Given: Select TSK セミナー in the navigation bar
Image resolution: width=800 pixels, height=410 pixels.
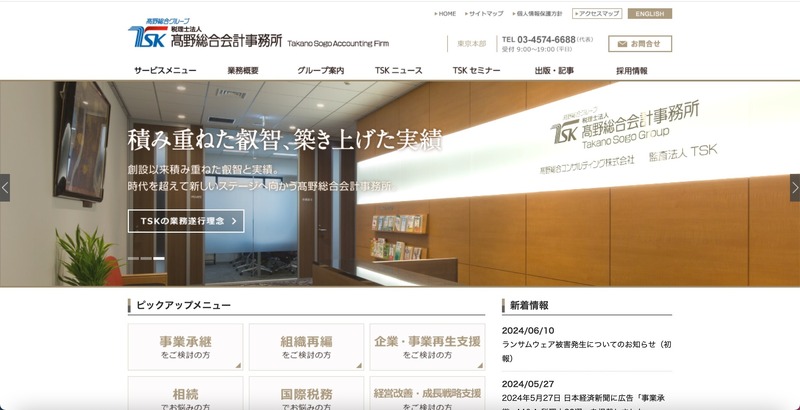Looking at the screenshot, I should tap(476, 71).
